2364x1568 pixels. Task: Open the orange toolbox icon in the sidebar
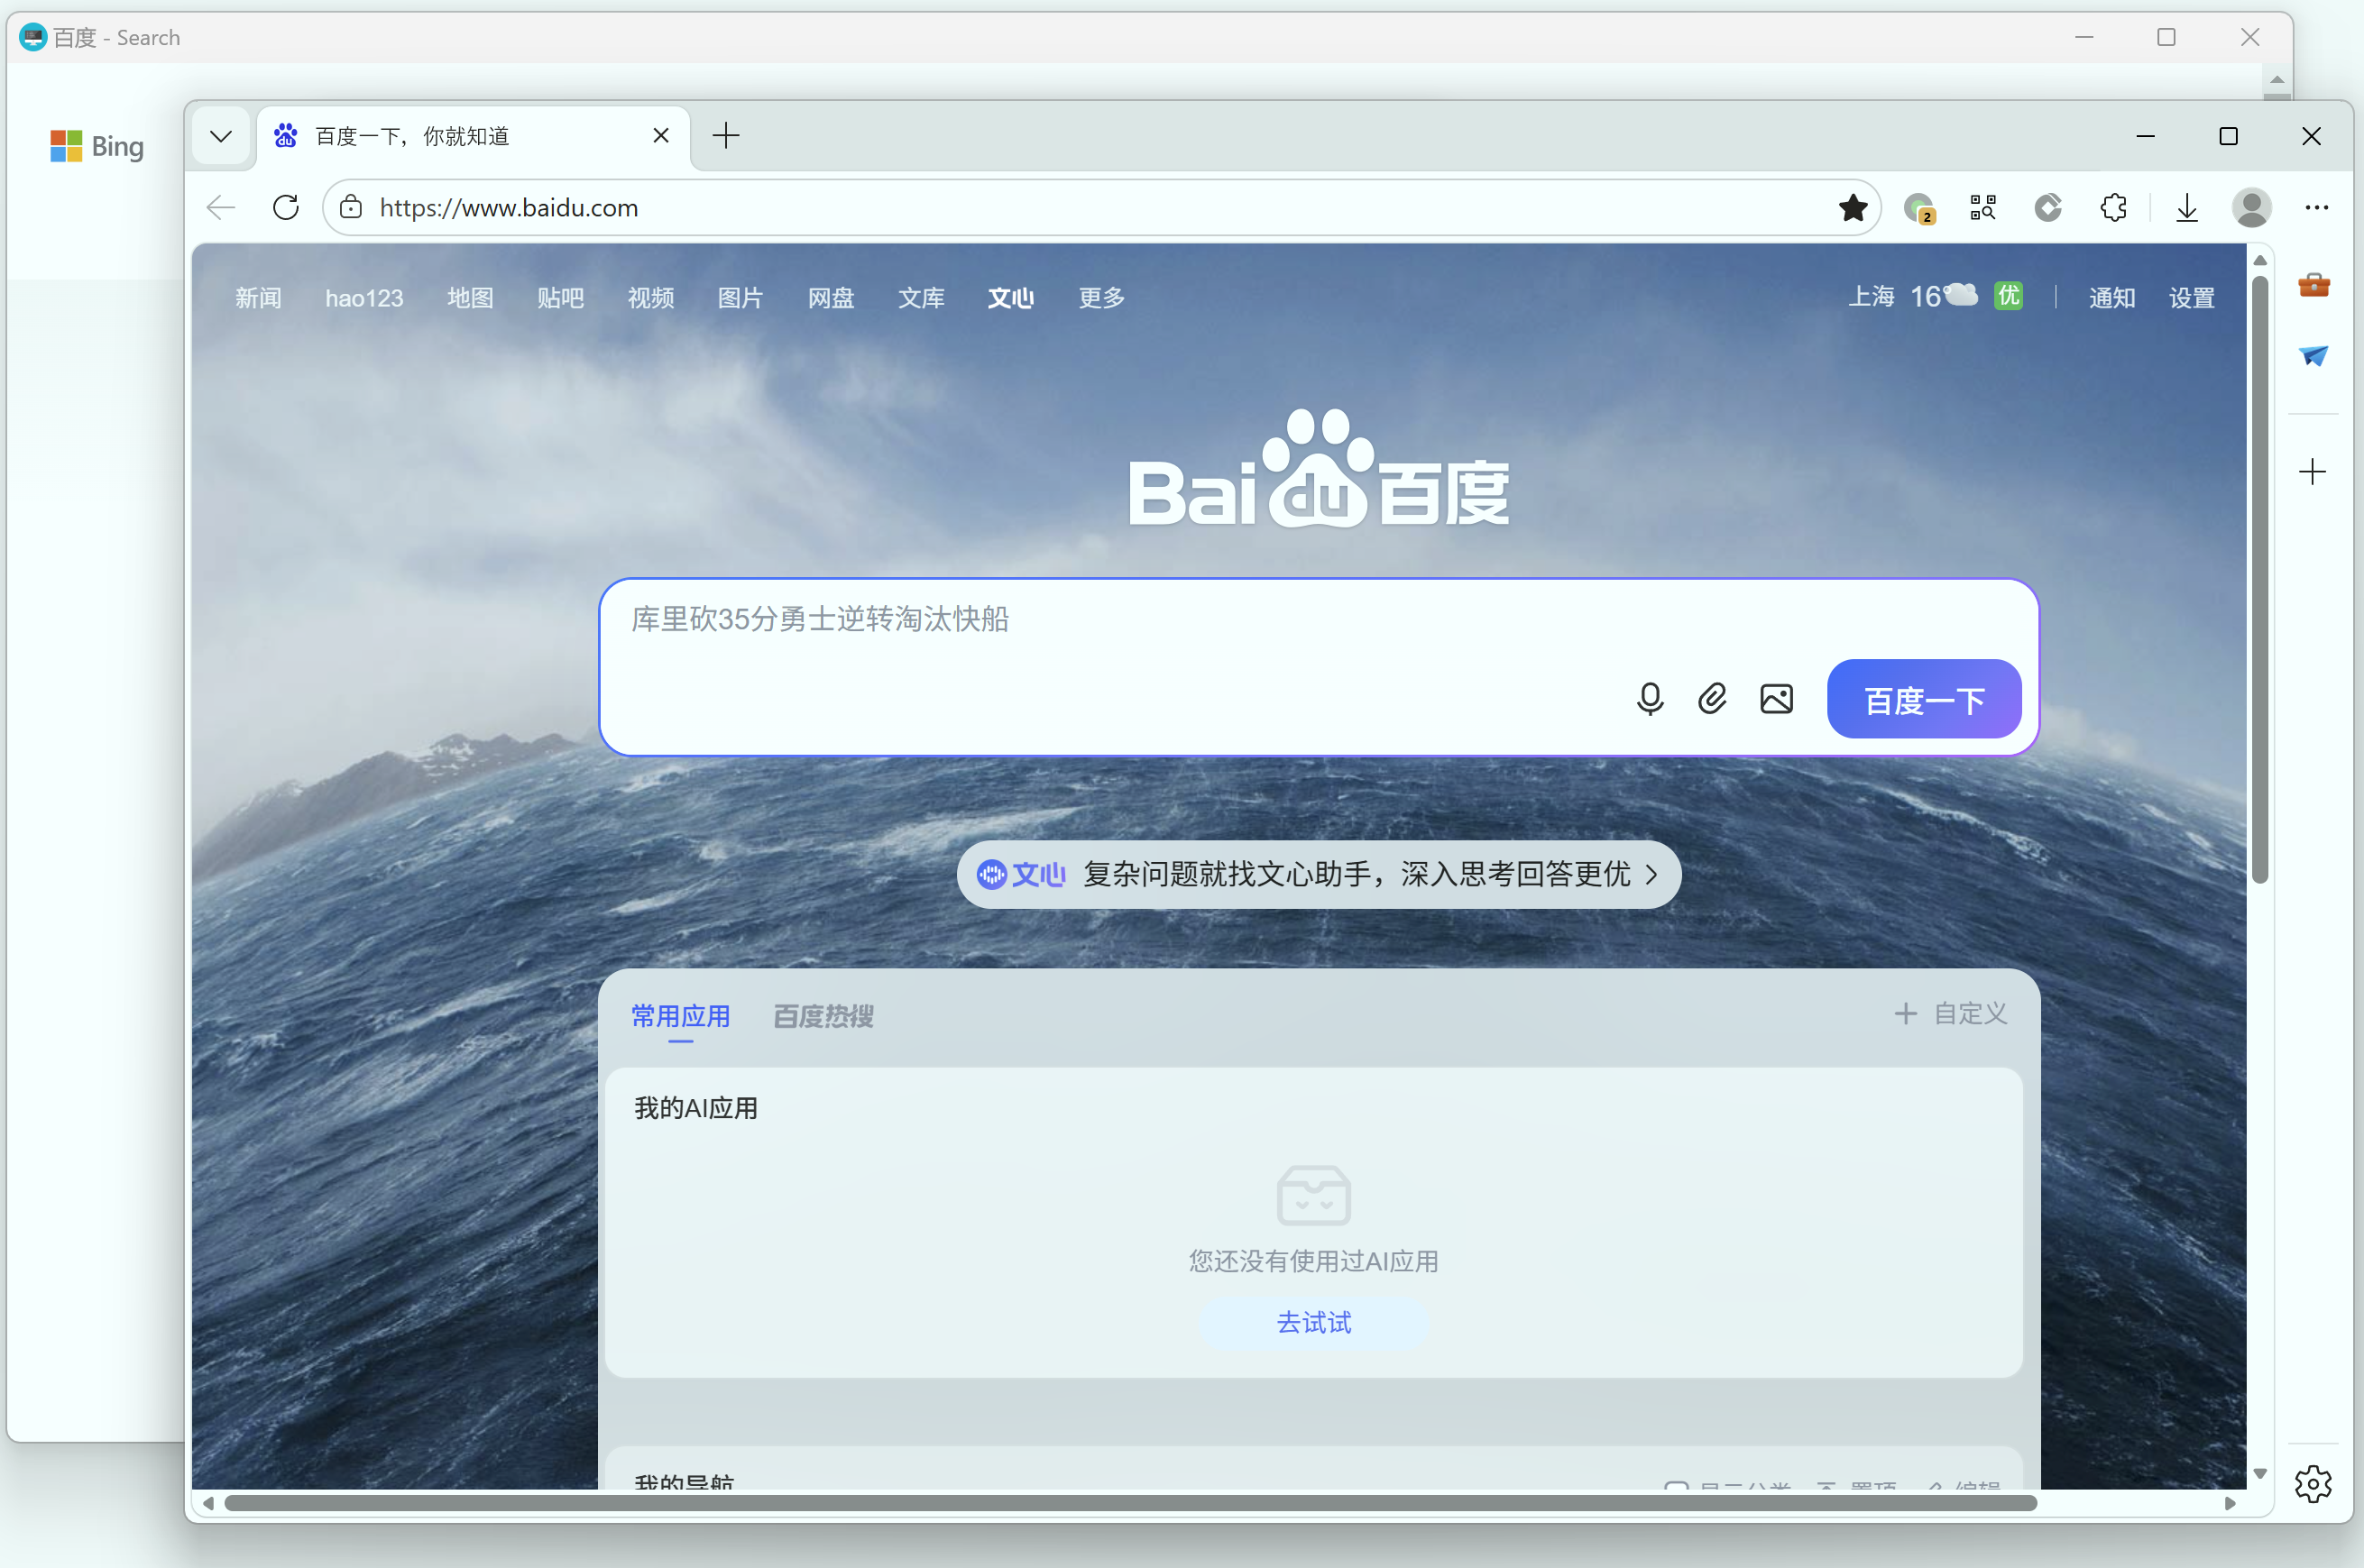pyautogui.click(x=2314, y=286)
